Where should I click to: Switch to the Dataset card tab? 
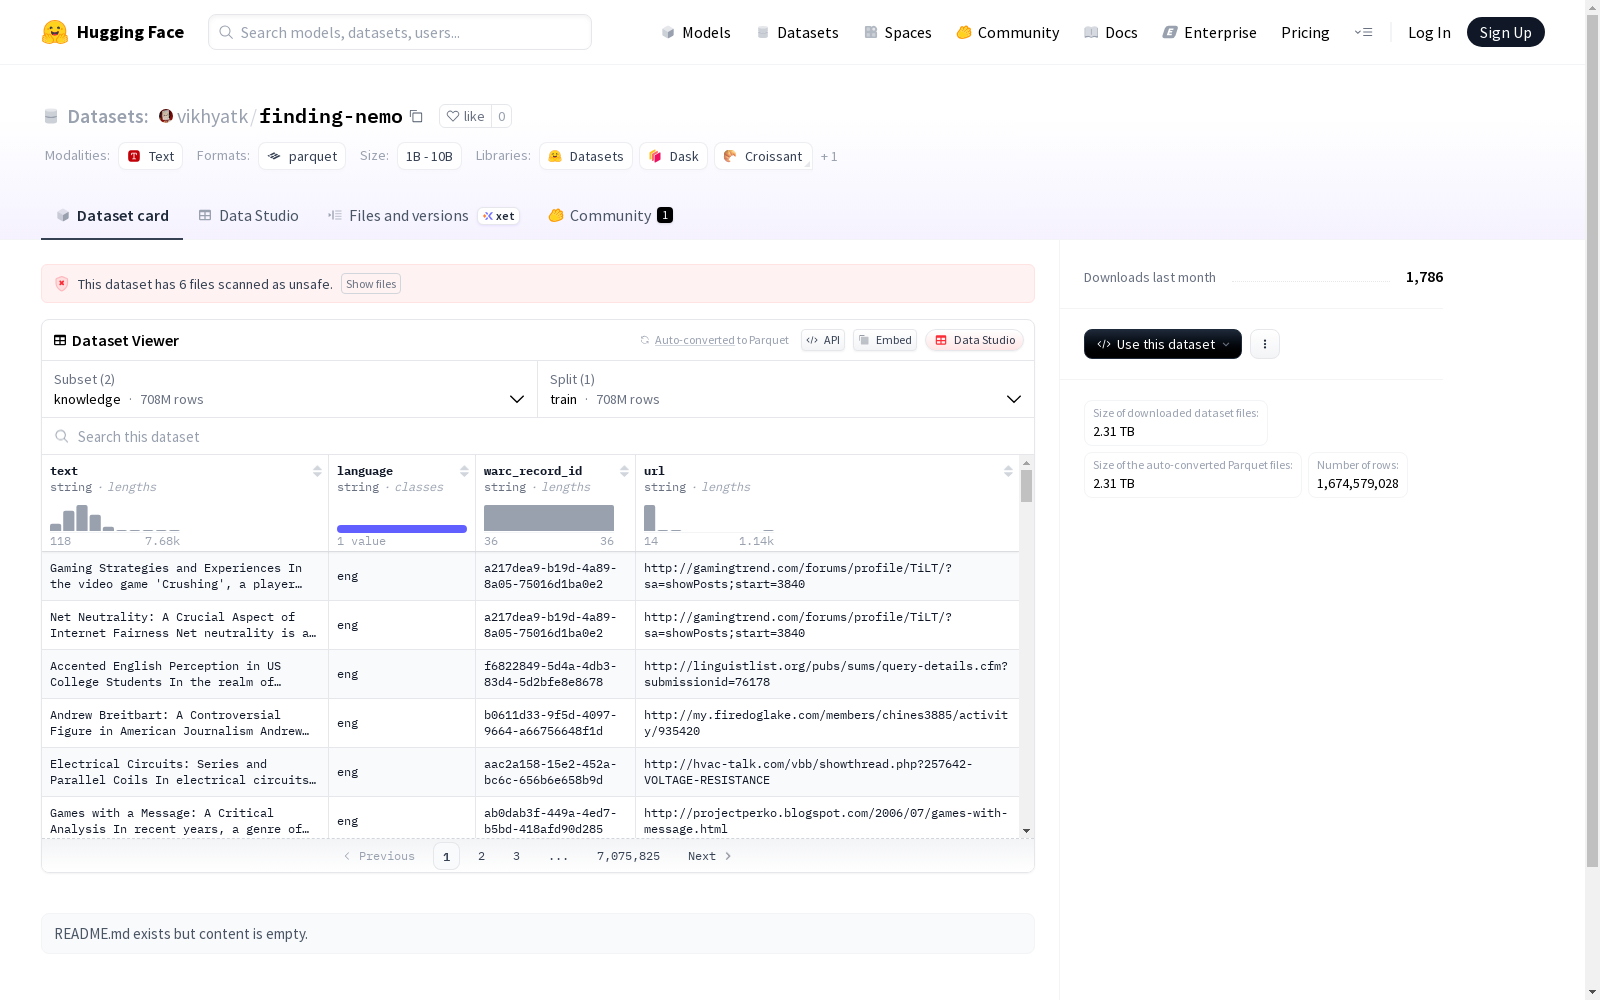(x=112, y=216)
